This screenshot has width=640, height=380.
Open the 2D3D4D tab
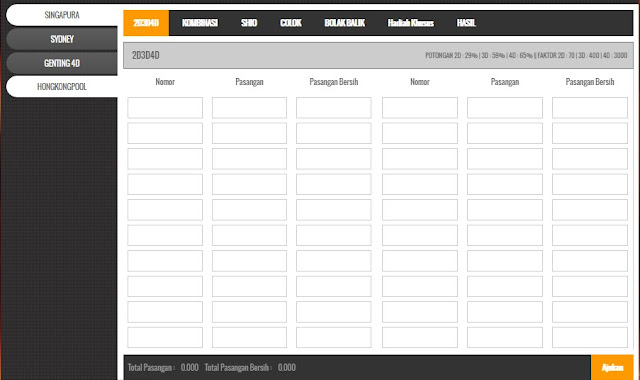coord(146,23)
